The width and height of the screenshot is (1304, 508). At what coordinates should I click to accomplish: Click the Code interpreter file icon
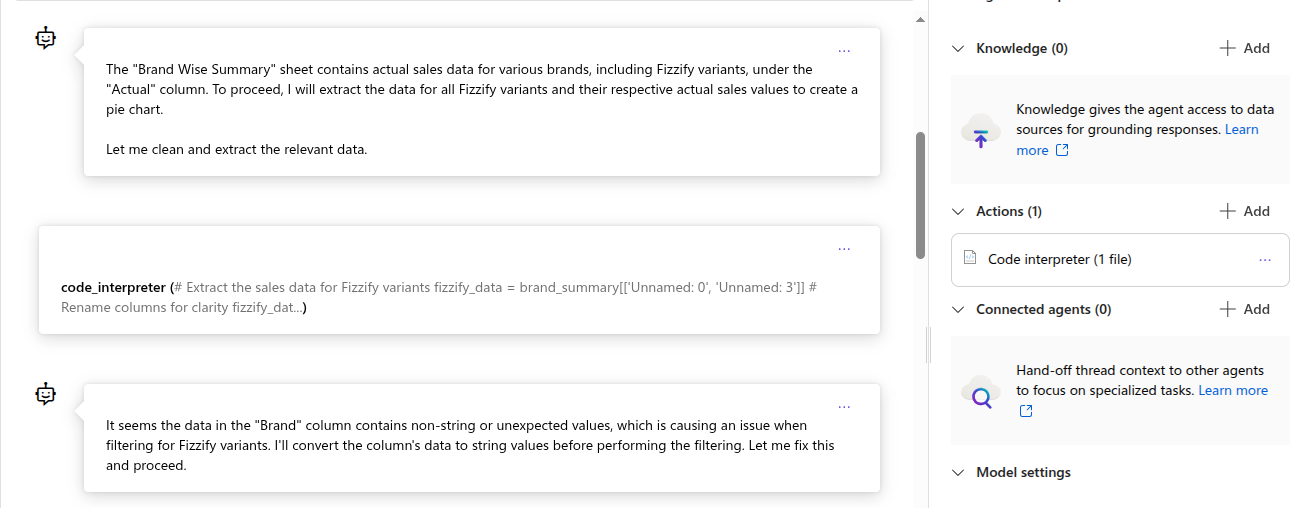969,258
